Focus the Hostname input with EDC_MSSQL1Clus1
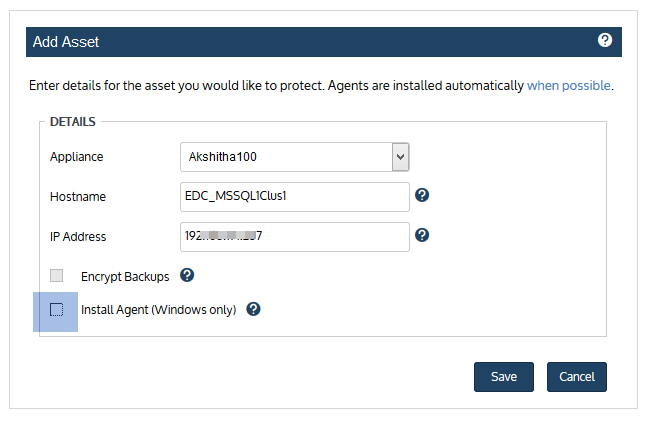The image size is (663, 437). (x=295, y=197)
